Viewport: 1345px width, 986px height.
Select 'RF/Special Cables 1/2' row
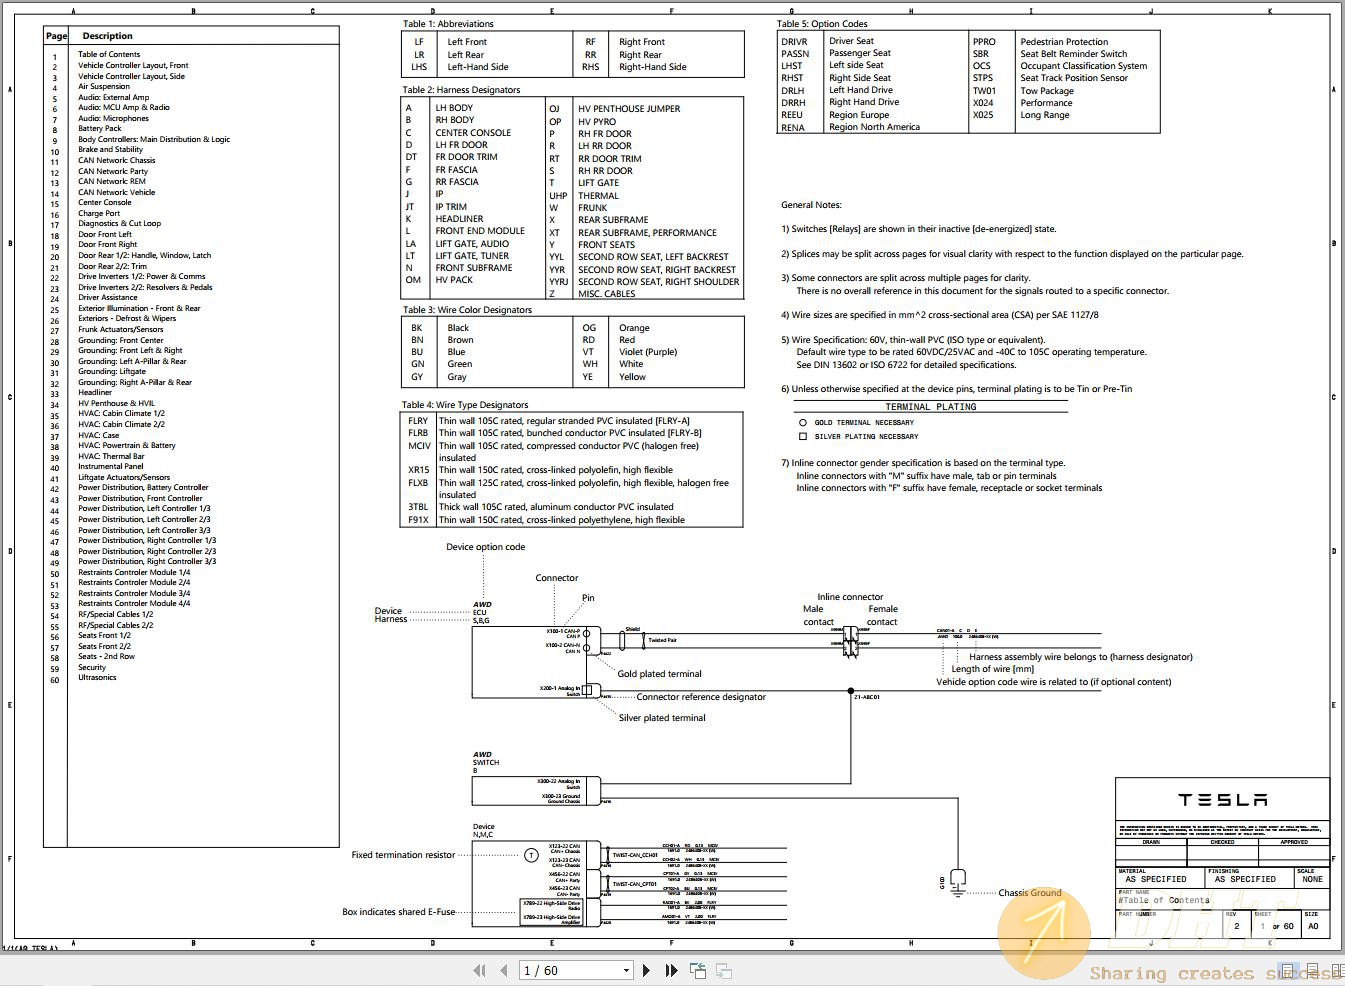click(116, 614)
